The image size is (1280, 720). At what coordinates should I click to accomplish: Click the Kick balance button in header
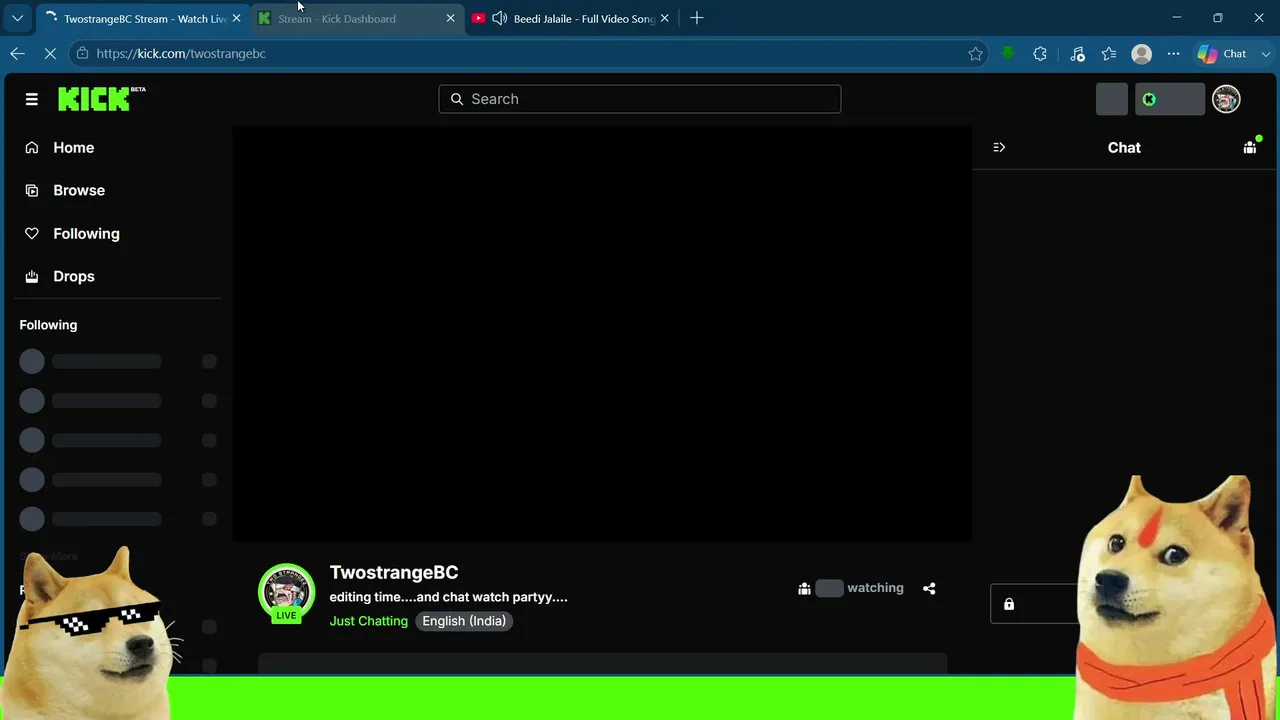click(1170, 99)
